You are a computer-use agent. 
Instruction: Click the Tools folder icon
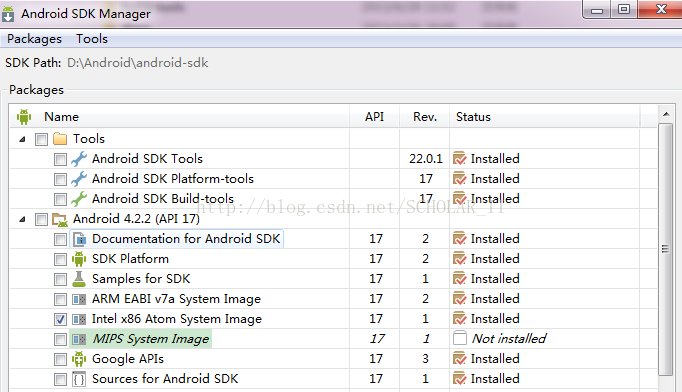click(60, 139)
